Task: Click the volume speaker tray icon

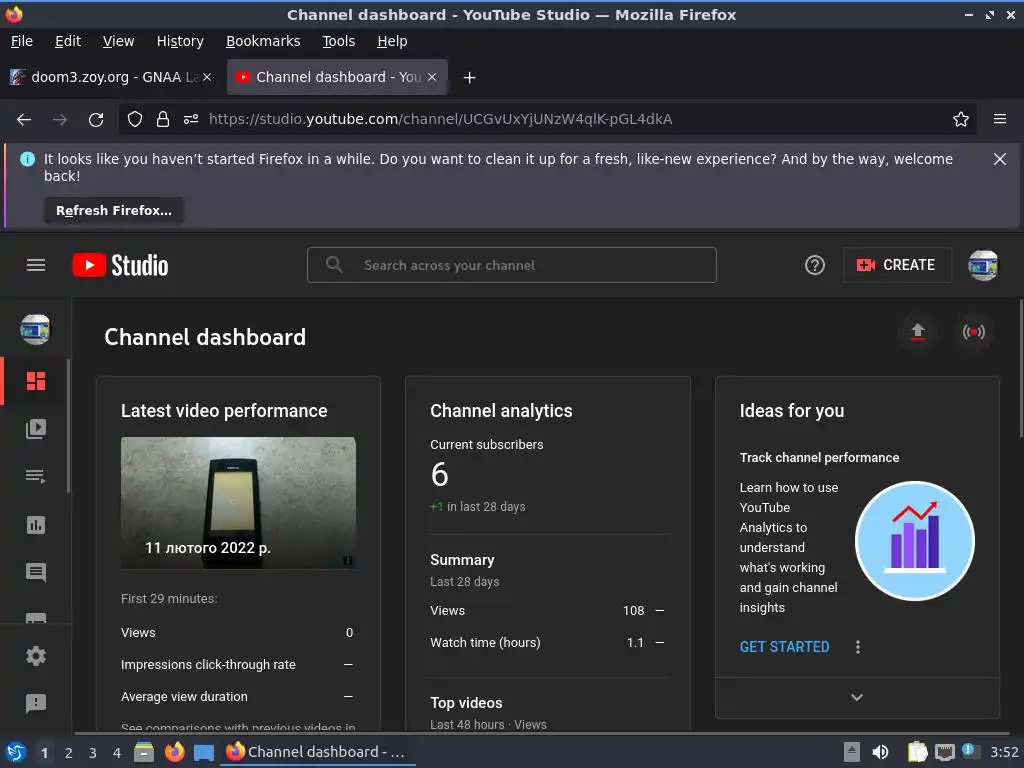Action: [x=880, y=752]
